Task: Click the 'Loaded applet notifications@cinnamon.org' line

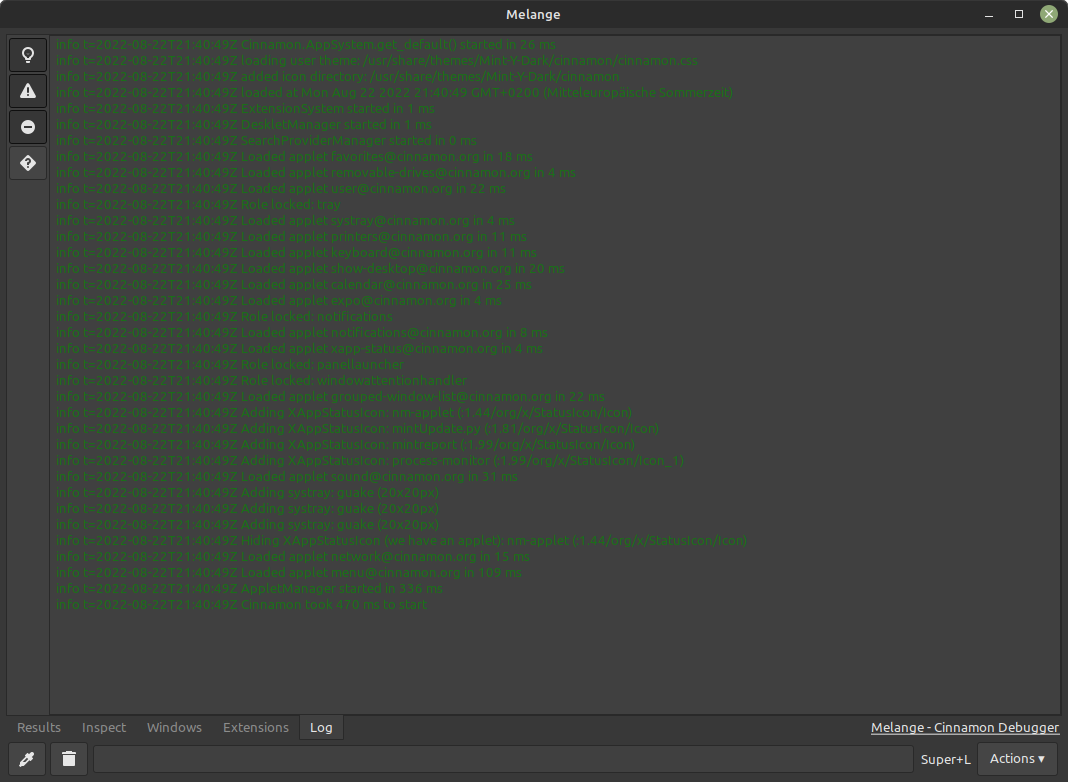Action: 302,332
